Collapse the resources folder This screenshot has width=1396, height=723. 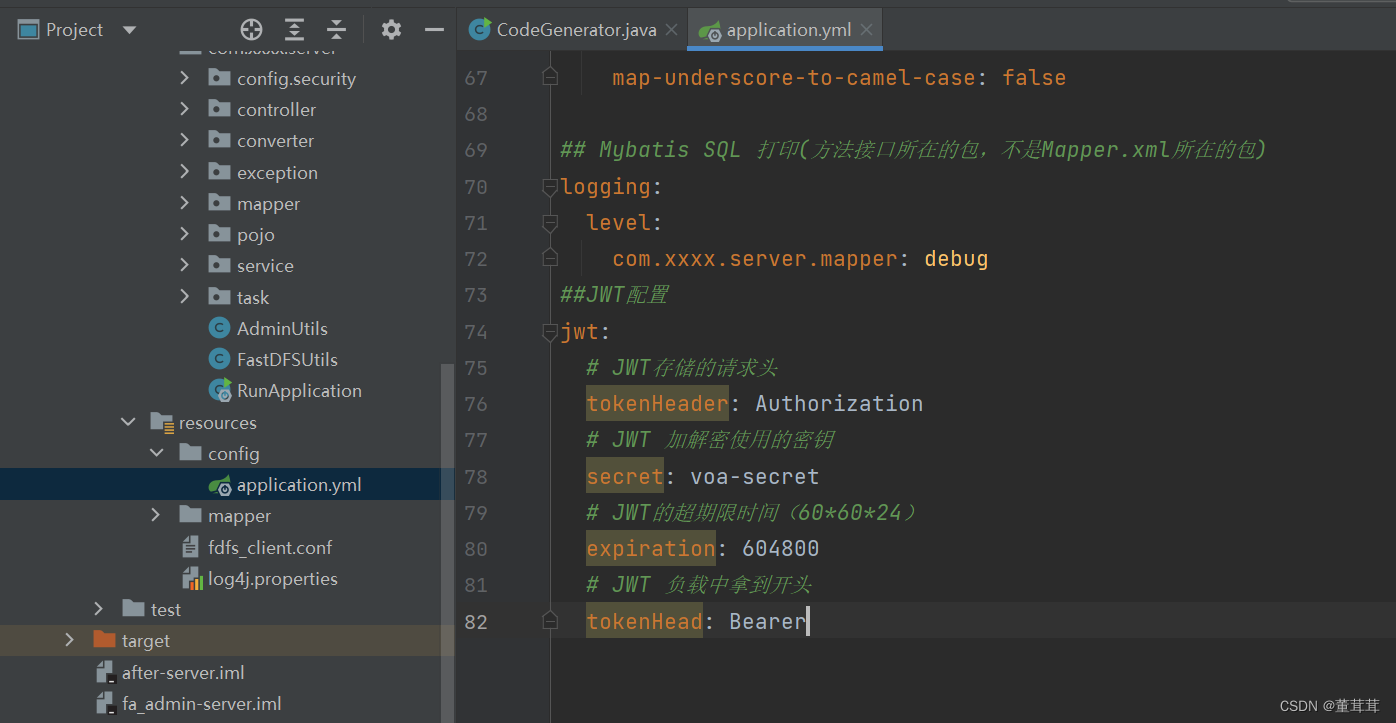tap(127, 422)
